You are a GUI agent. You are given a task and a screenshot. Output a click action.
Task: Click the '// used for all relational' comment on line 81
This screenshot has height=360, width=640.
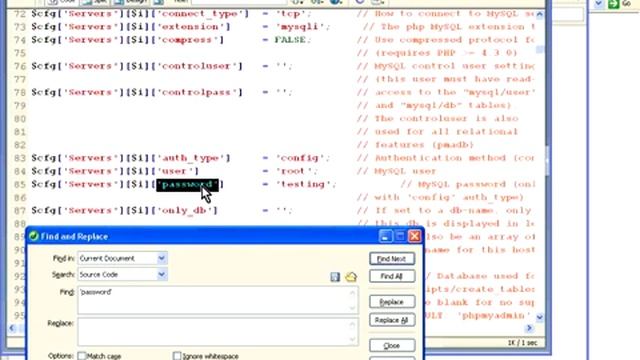click(438, 132)
